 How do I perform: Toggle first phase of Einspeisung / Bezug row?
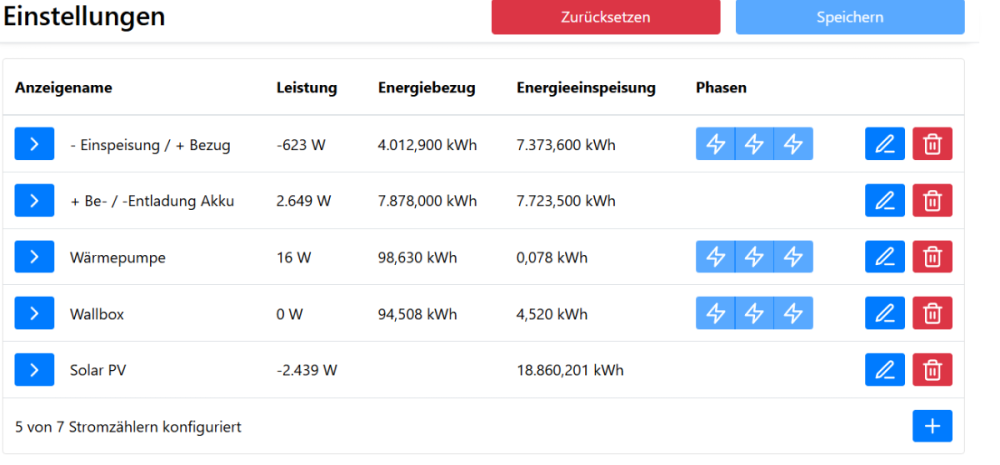point(716,144)
